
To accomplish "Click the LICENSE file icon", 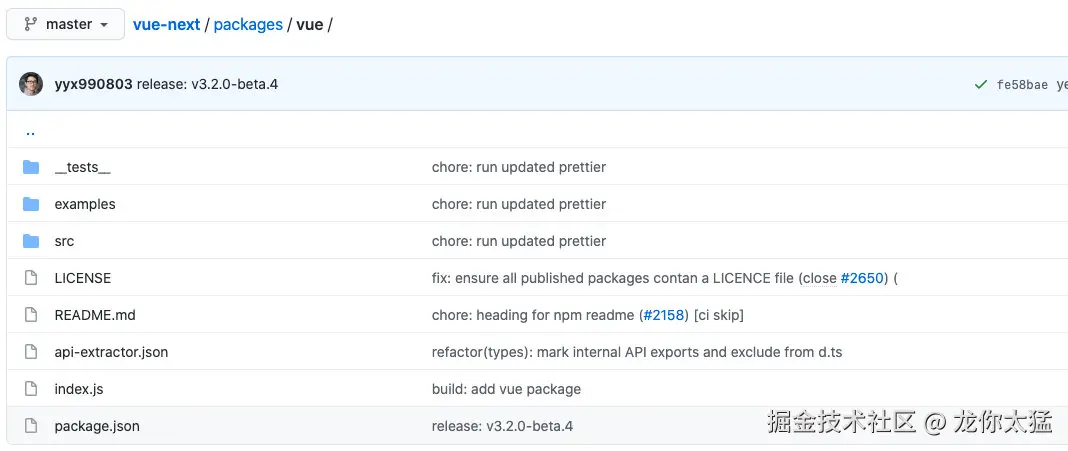I will (31, 278).
